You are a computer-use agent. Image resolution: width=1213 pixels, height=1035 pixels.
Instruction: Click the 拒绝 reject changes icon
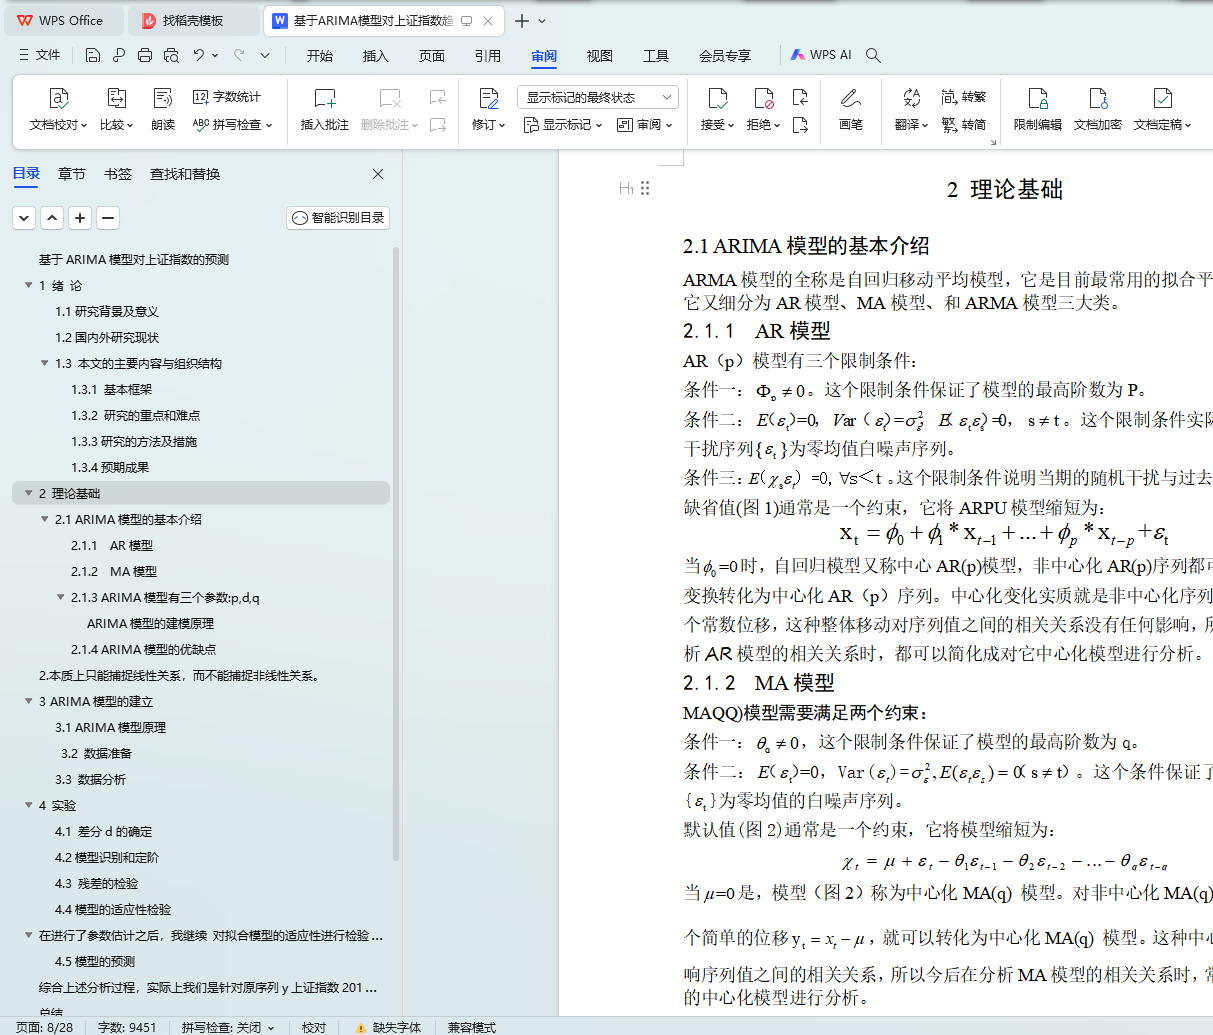tap(763, 98)
